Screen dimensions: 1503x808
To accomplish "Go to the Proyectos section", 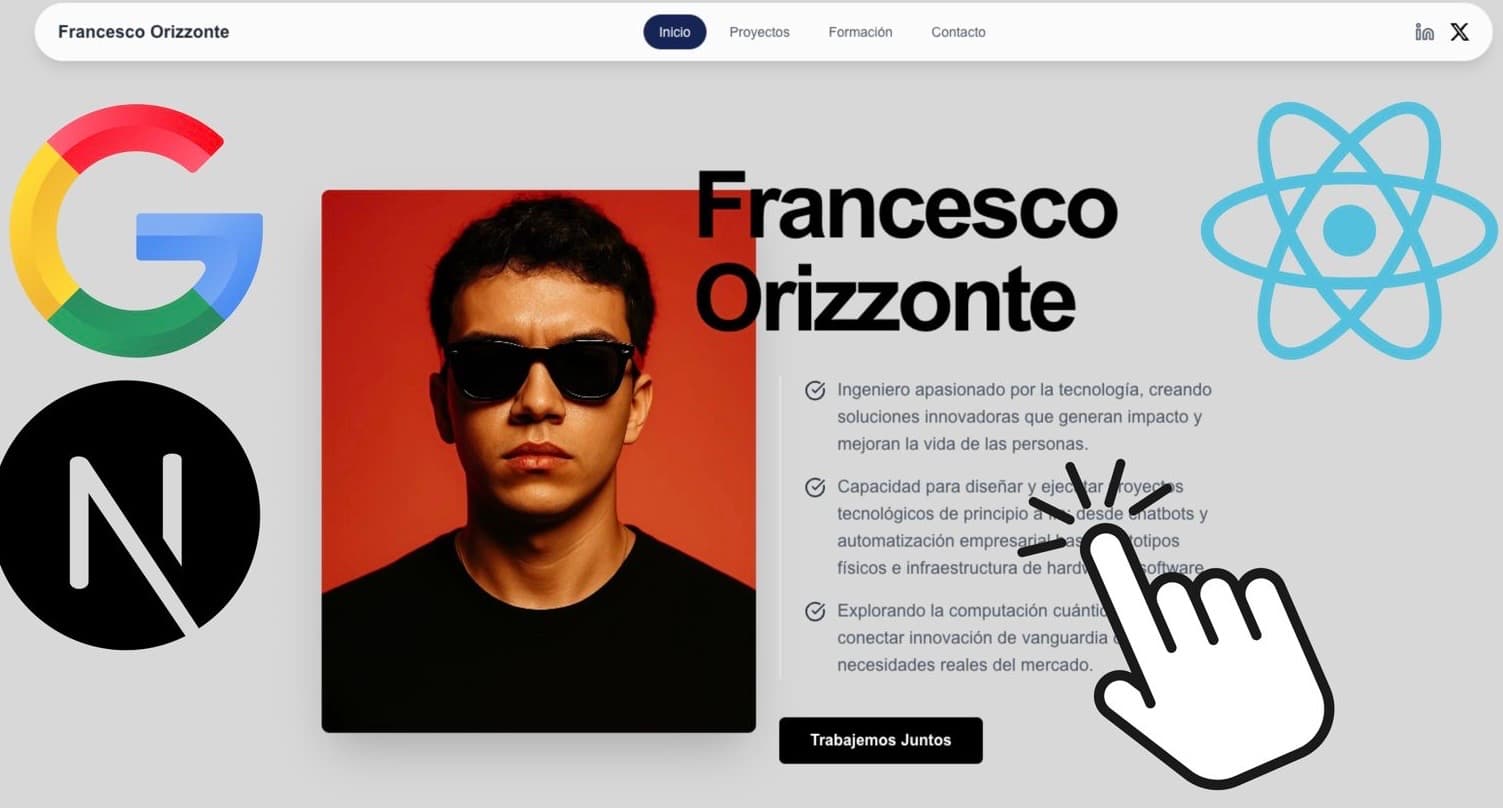I will click(759, 32).
